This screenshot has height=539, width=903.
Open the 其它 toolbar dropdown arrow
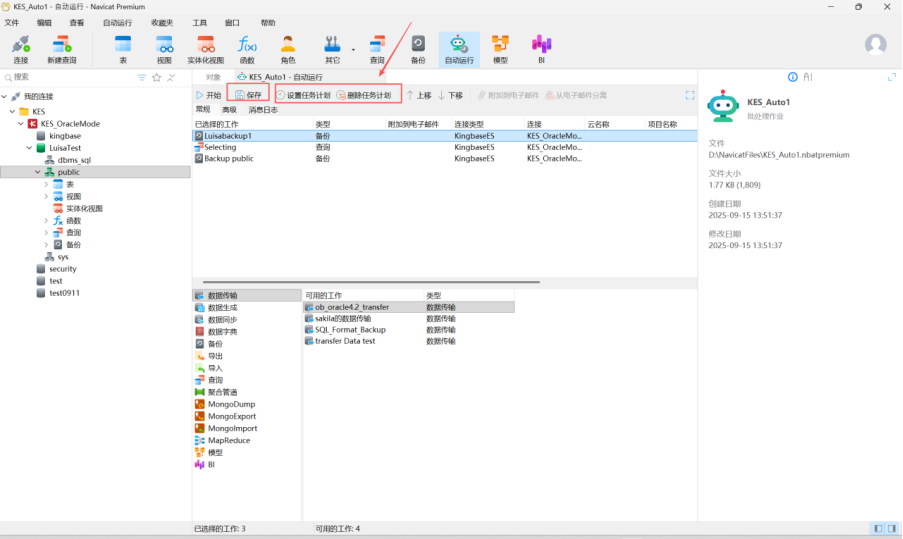(x=353, y=48)
